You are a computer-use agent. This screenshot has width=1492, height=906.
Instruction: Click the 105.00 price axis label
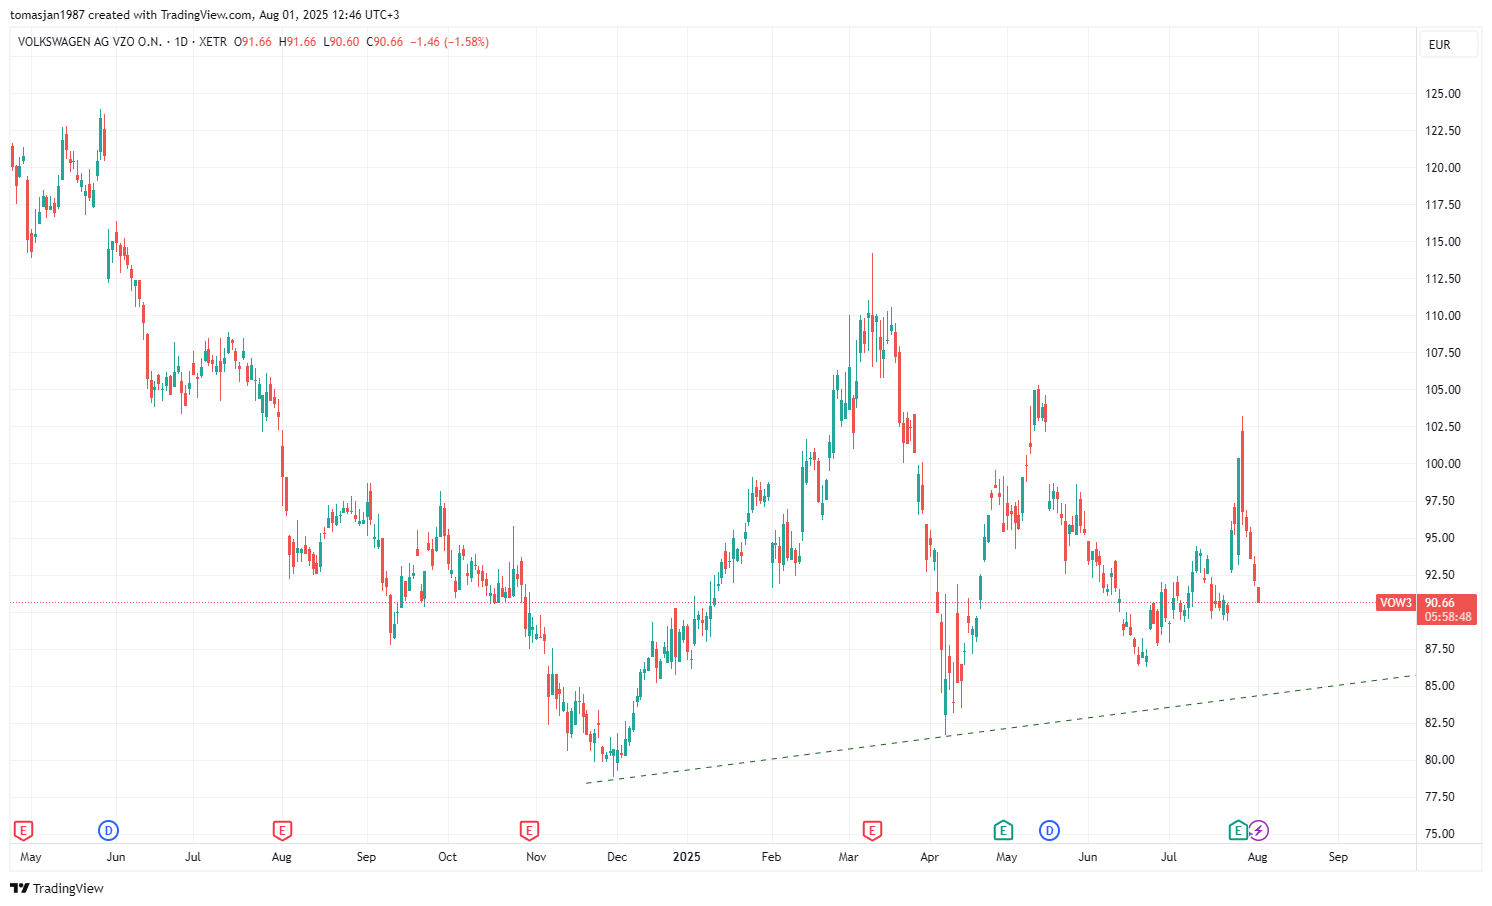[1443, 390]
